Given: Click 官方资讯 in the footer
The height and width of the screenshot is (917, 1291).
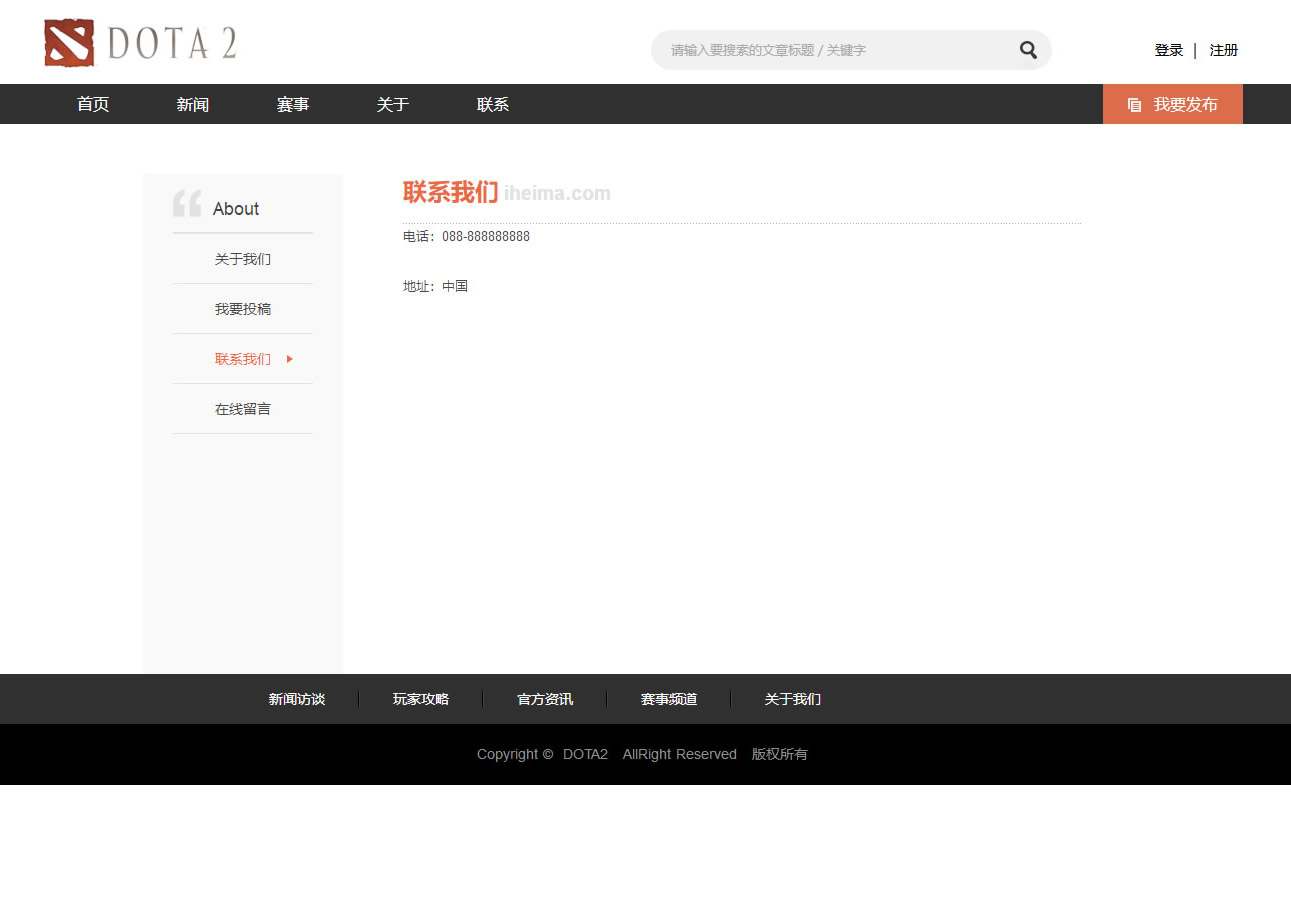Looking at the screenshot, I should coord(545,699).
